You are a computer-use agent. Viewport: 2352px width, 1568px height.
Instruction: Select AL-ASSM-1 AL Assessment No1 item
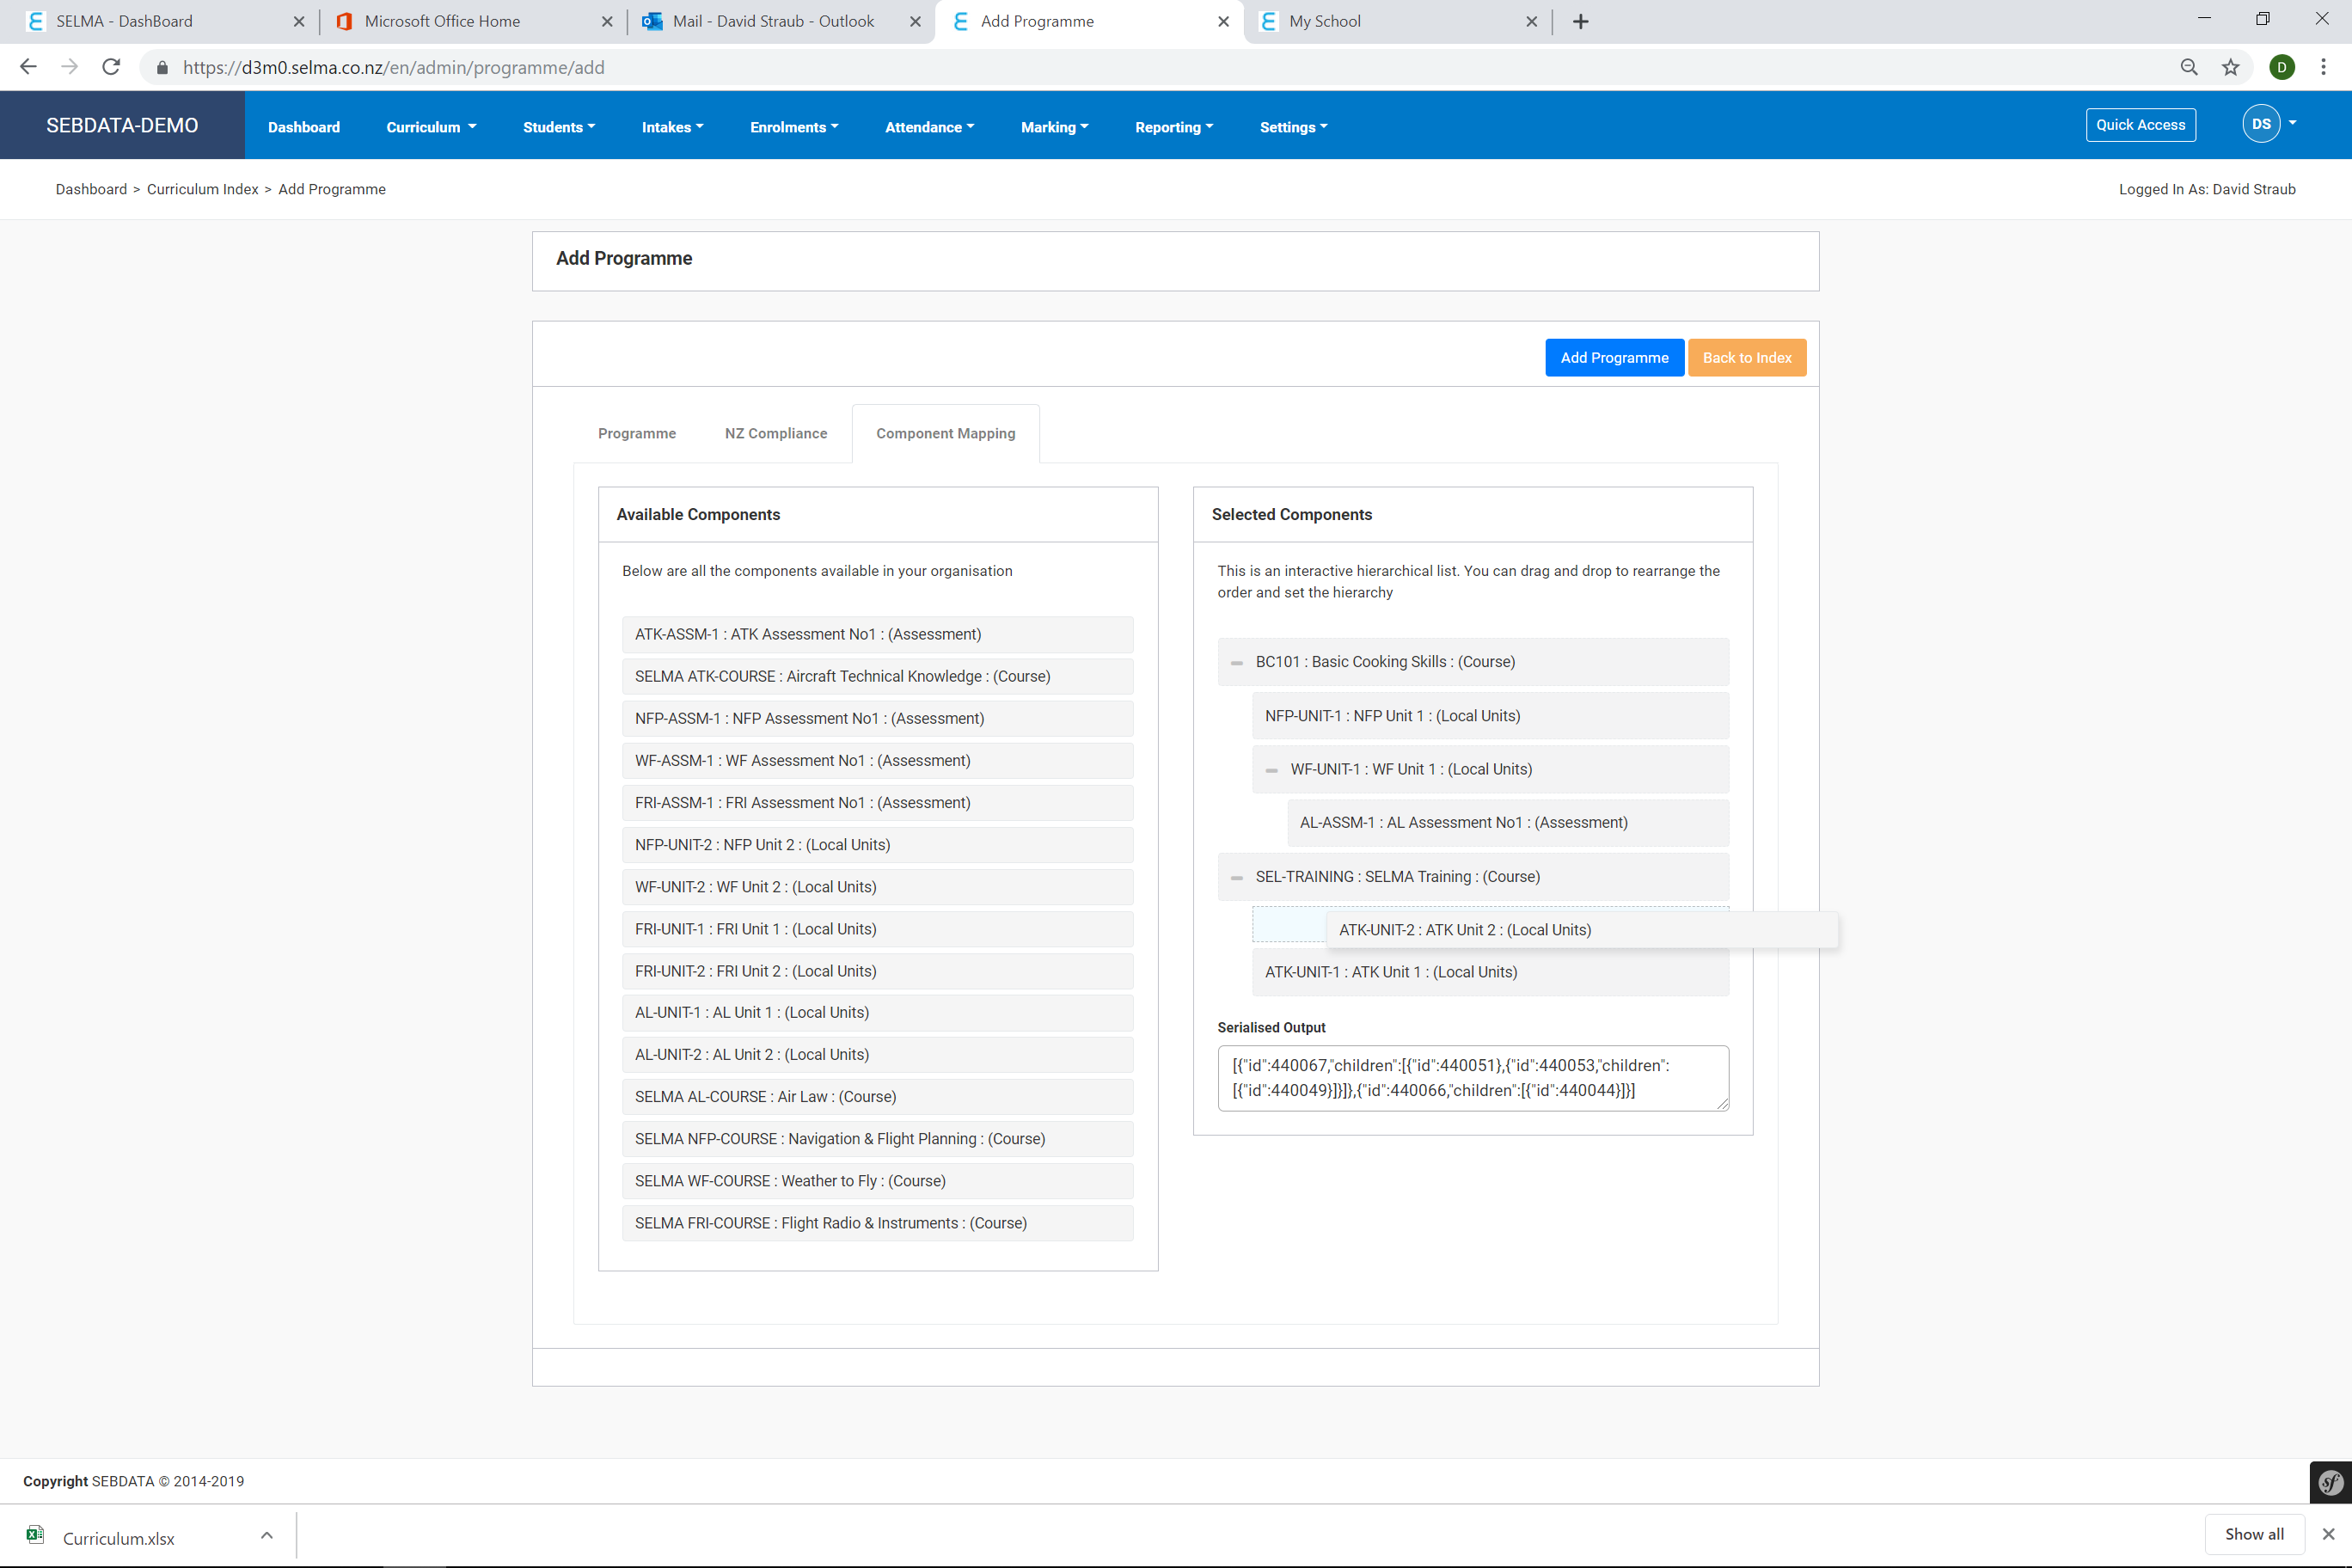pos(1508,823)
